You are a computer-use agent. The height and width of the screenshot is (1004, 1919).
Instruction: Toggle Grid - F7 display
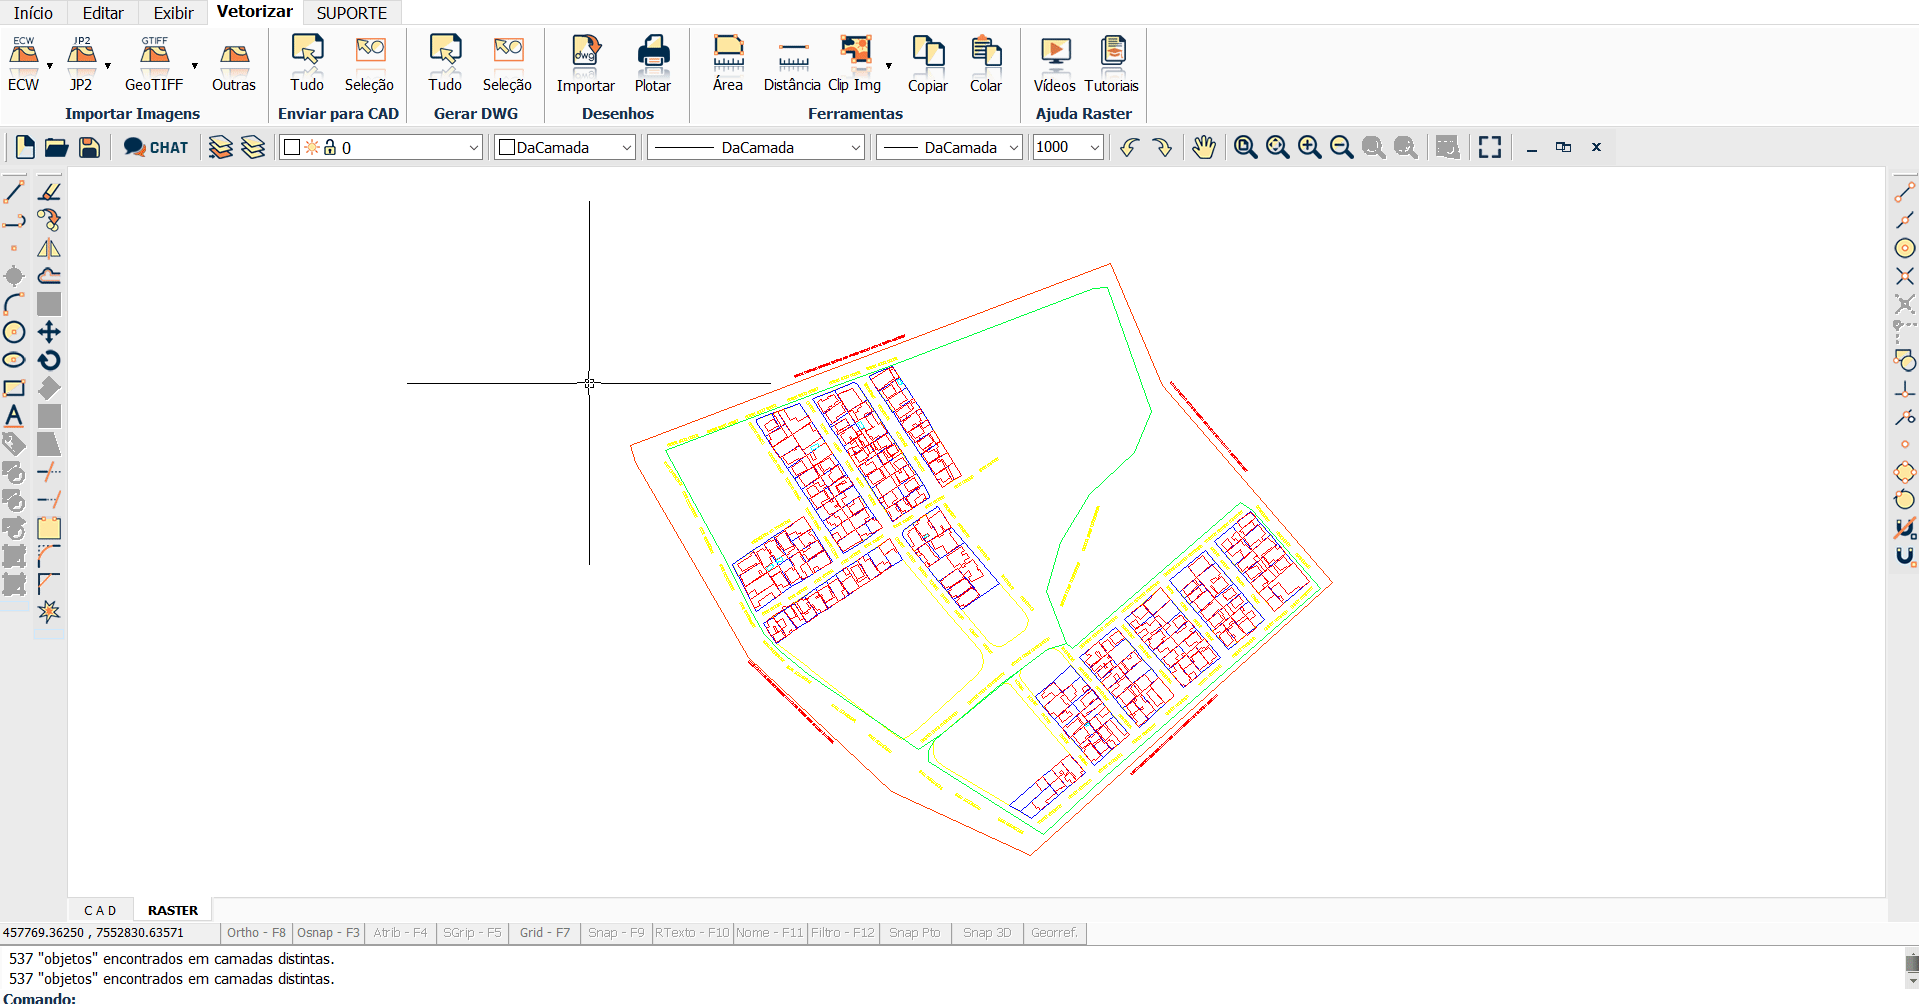tap(544, 933)
